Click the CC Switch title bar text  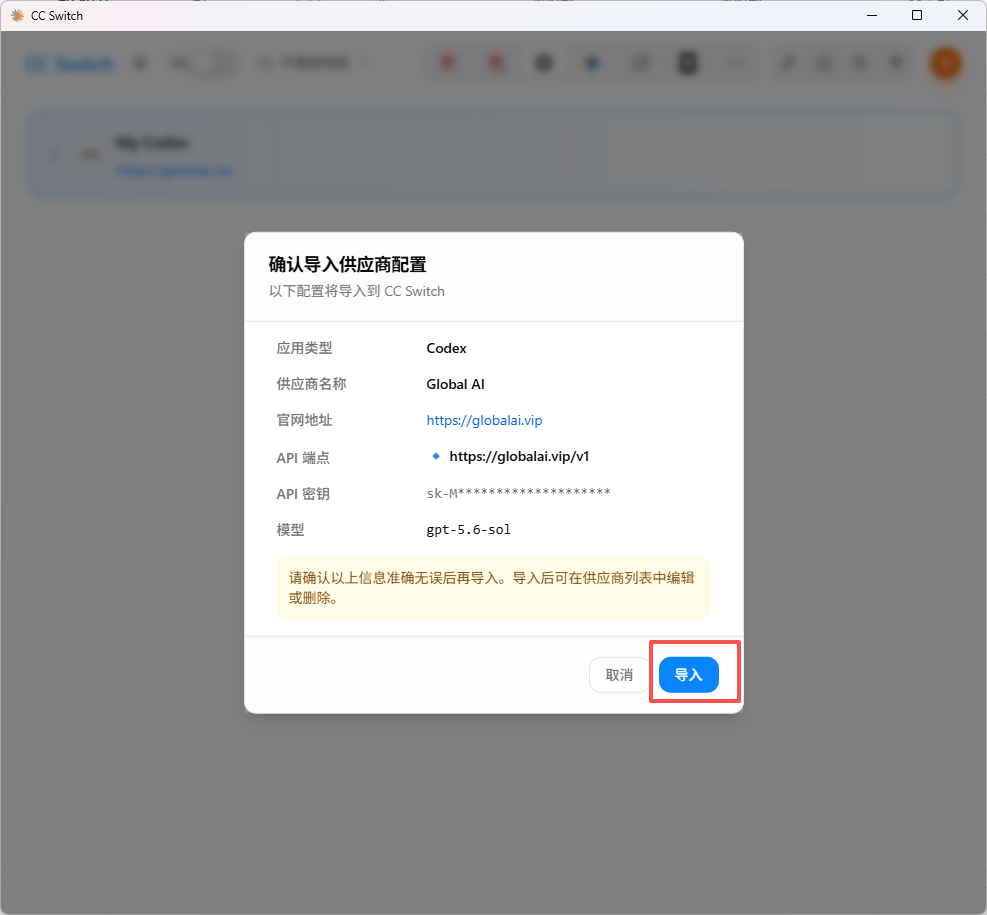click(57, 16)
